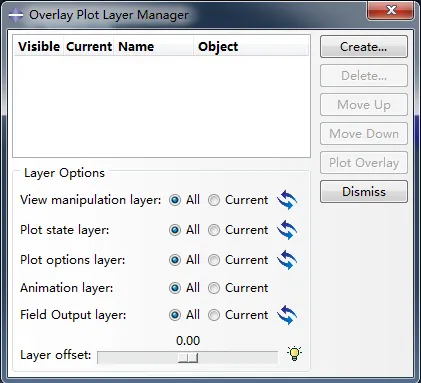Select All for Animation layer
Image resolution: width=421 pixels, height=383 pixels.
click(x=175, y=288)
